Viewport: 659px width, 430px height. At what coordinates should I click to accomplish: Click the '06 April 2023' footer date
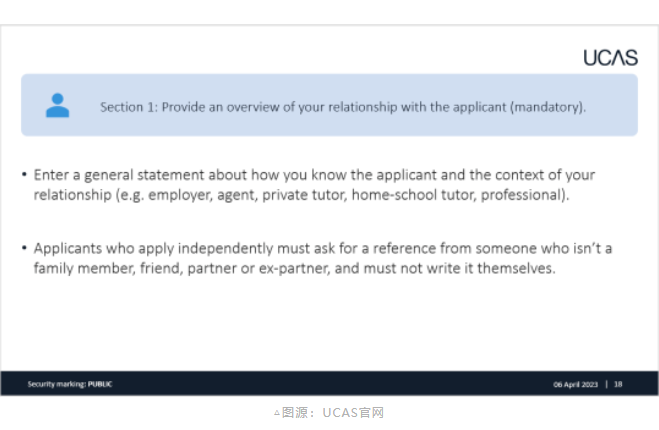(x=575, y=384)
